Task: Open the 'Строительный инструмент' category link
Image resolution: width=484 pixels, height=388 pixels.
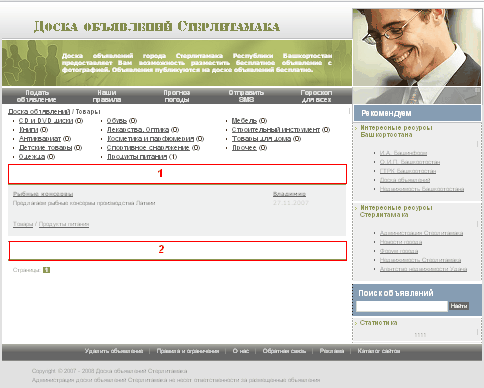Action: click(x=276, y=130)
